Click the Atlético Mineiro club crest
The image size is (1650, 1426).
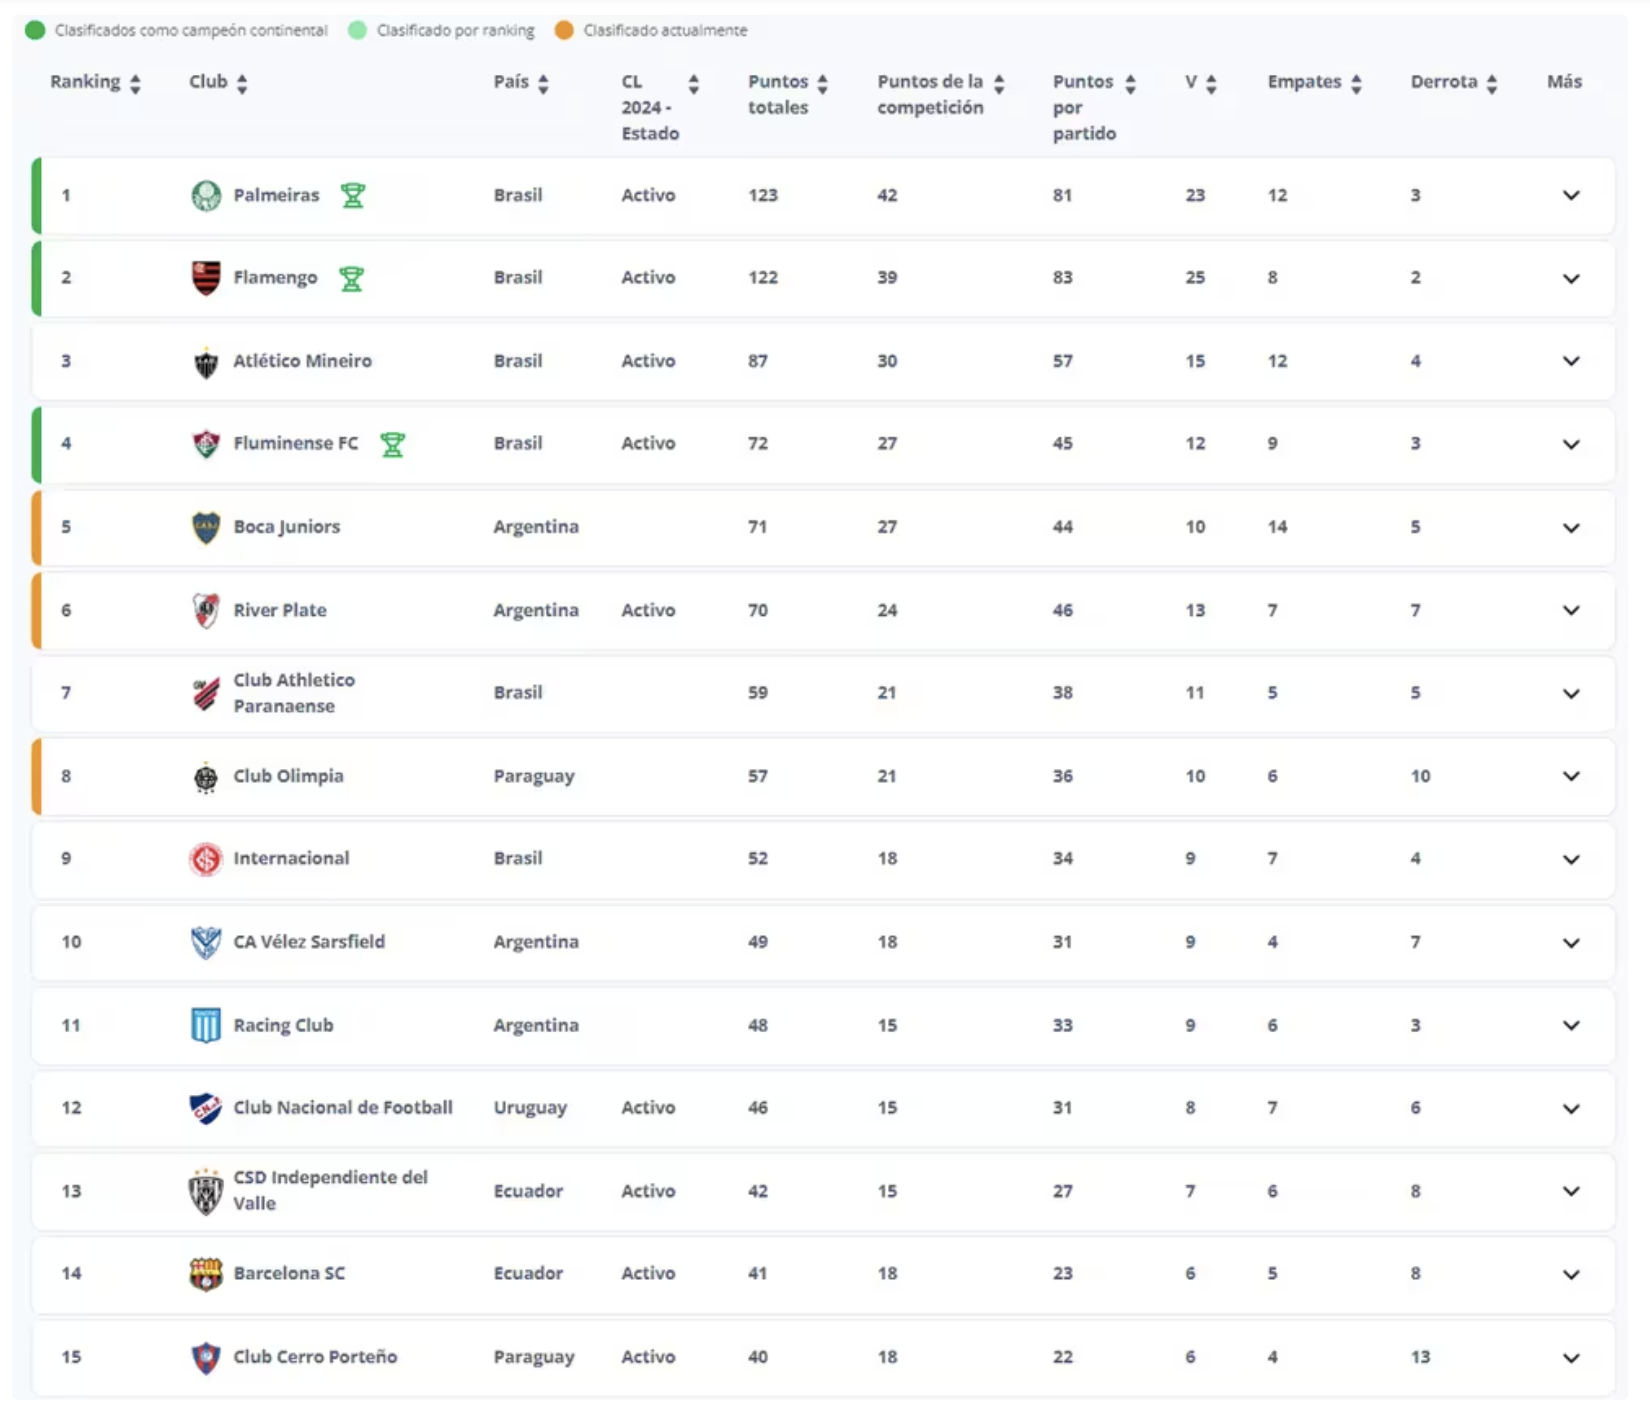pyautogui.click(x=206, y=362)
